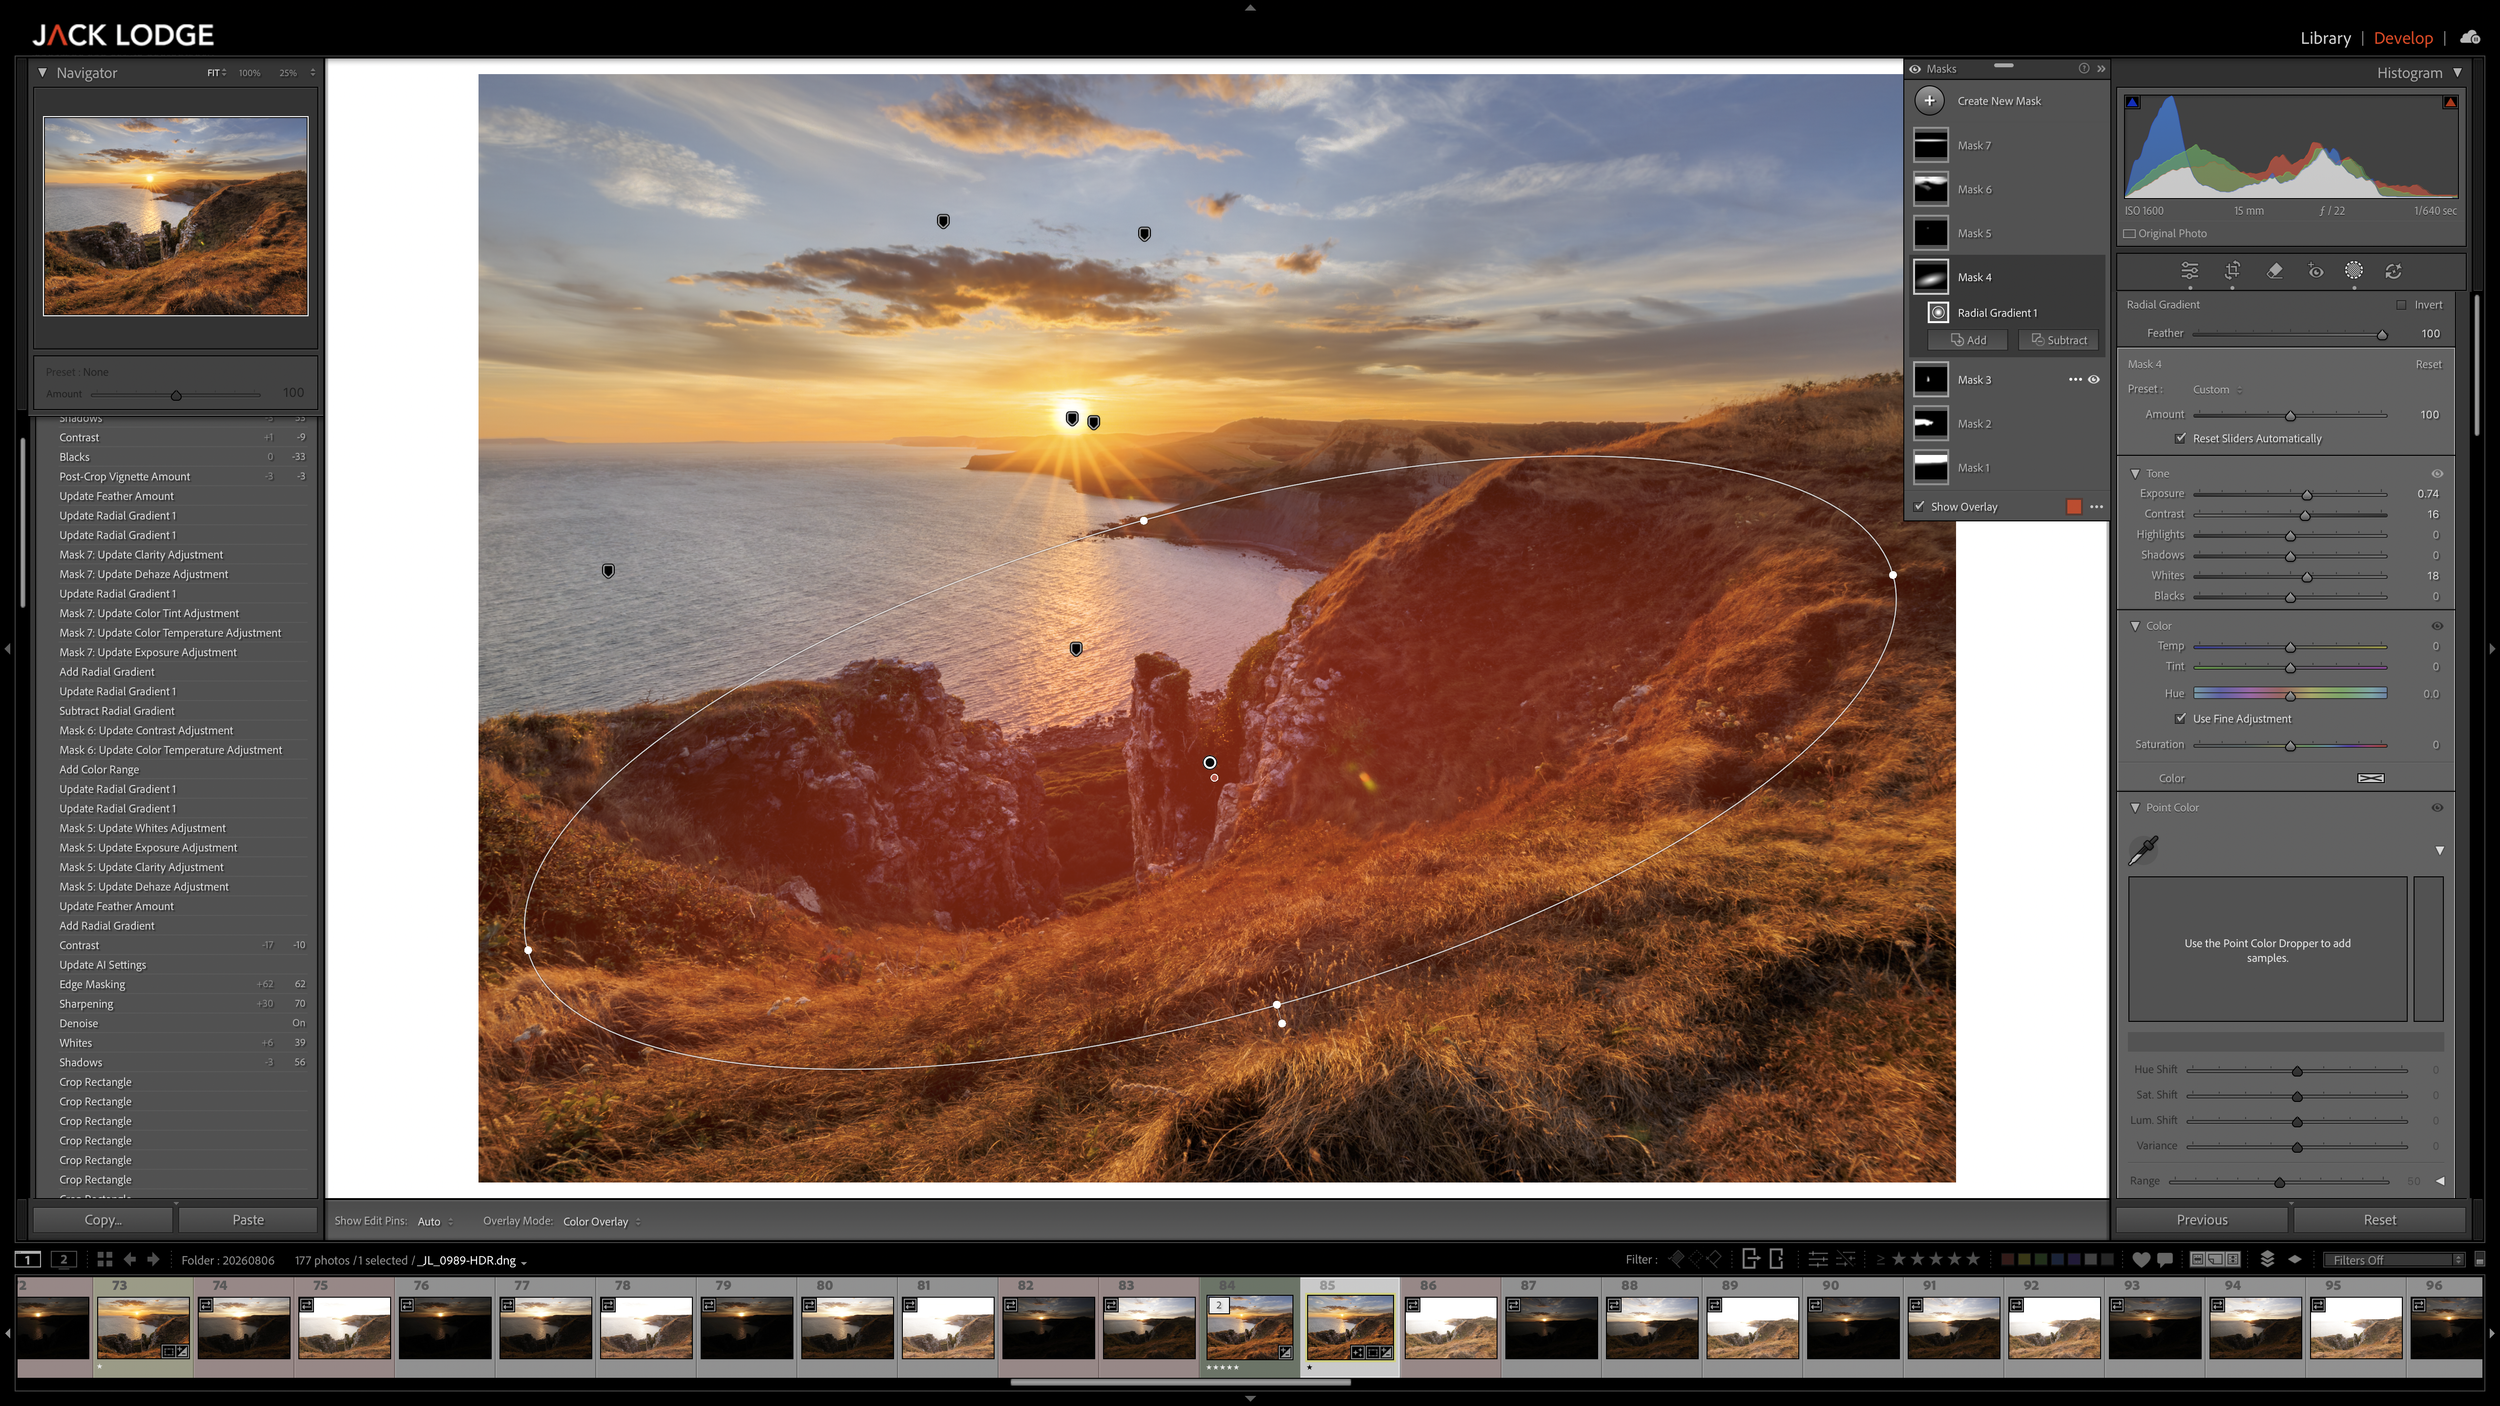Open the three-dots menu for Mask 3
Screen dimensions: 2500x1406
2075,380
